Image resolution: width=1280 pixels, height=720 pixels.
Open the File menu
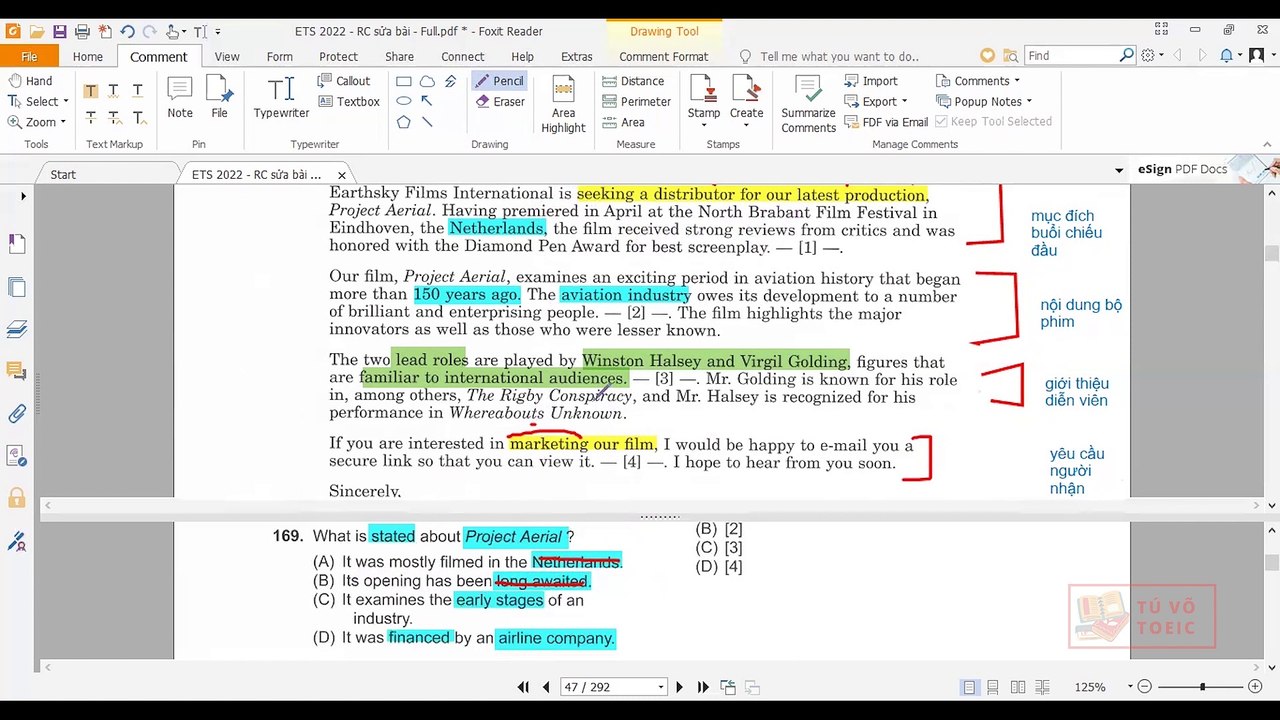pyautogui.click(x=29, y=57)
